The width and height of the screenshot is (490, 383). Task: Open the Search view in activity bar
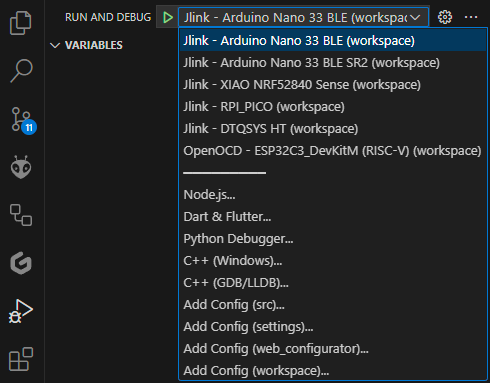[21, 71]
